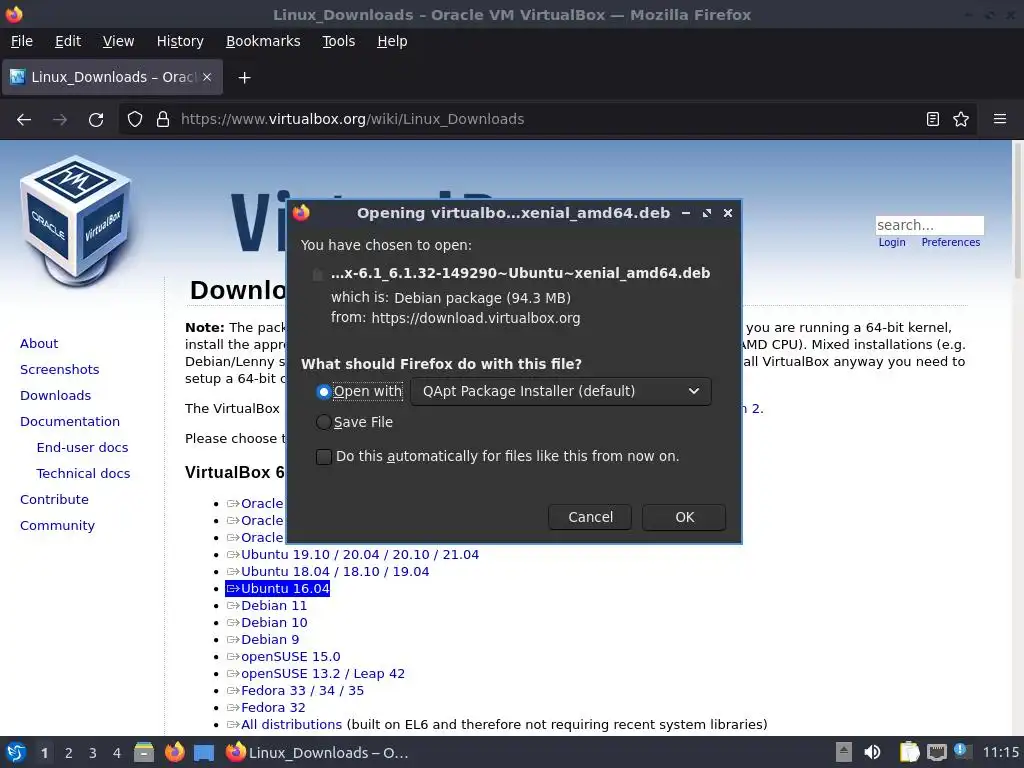Open the file manager taskbar icon
Image resolution: width=1024 pixels, height=768 pixels.
coord(144,753)
